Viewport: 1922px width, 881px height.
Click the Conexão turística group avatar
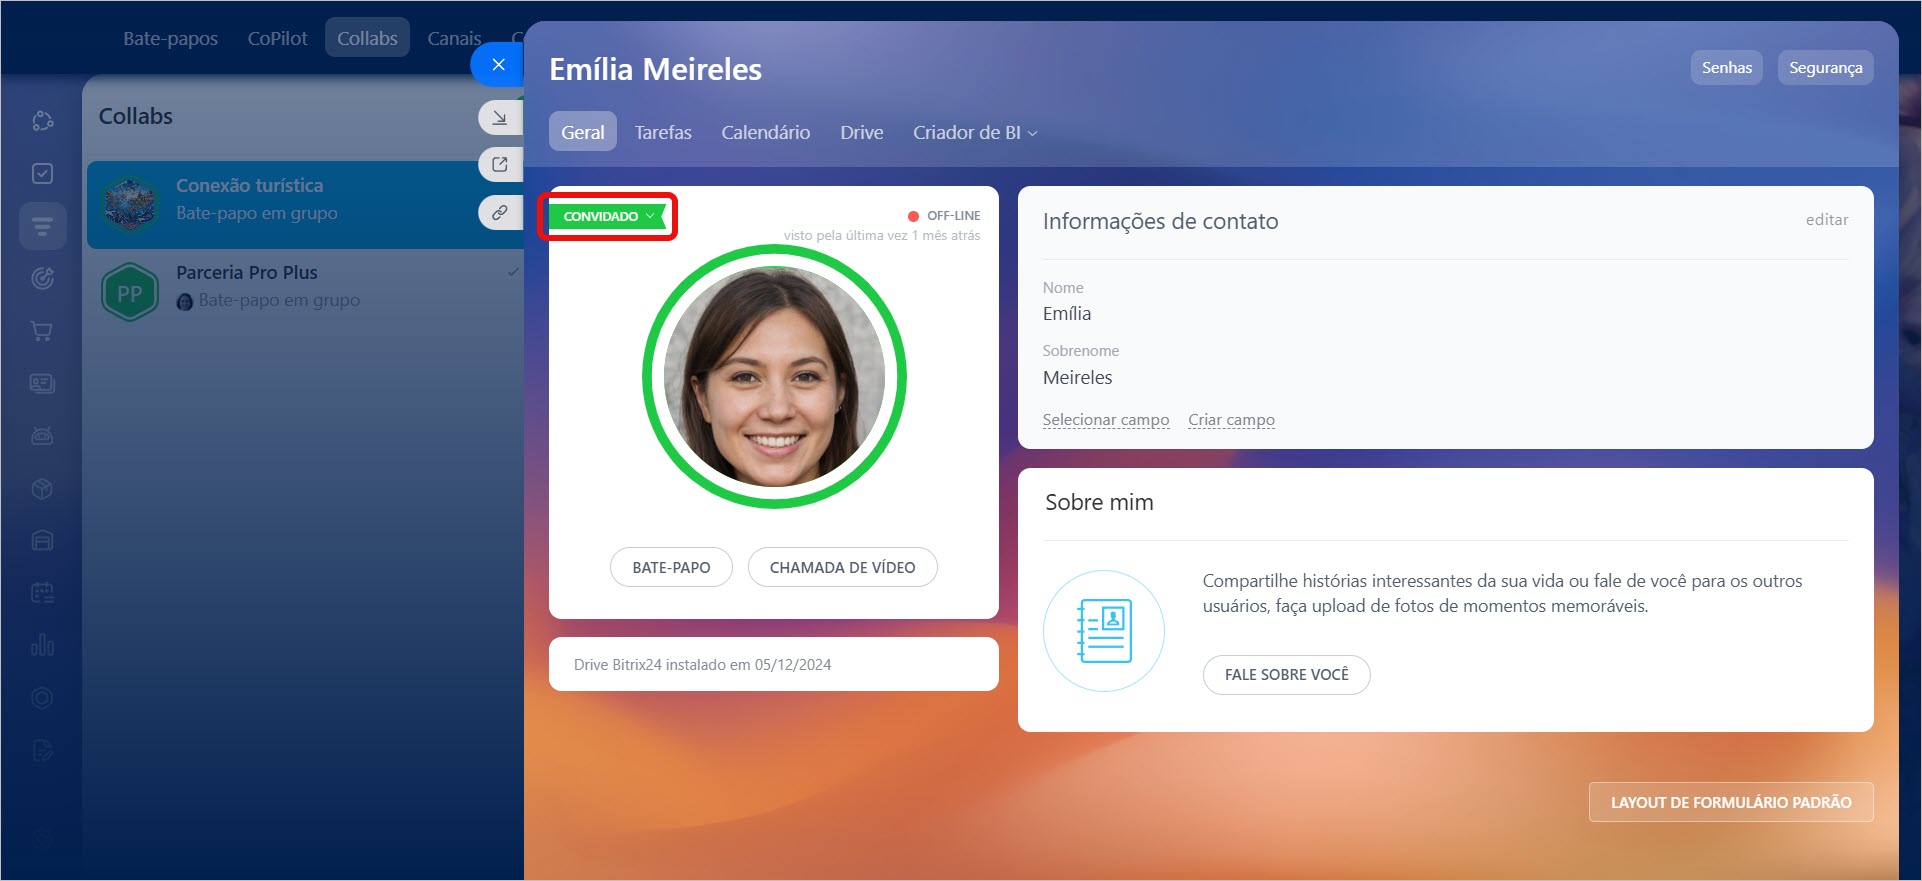click(130, 204)
